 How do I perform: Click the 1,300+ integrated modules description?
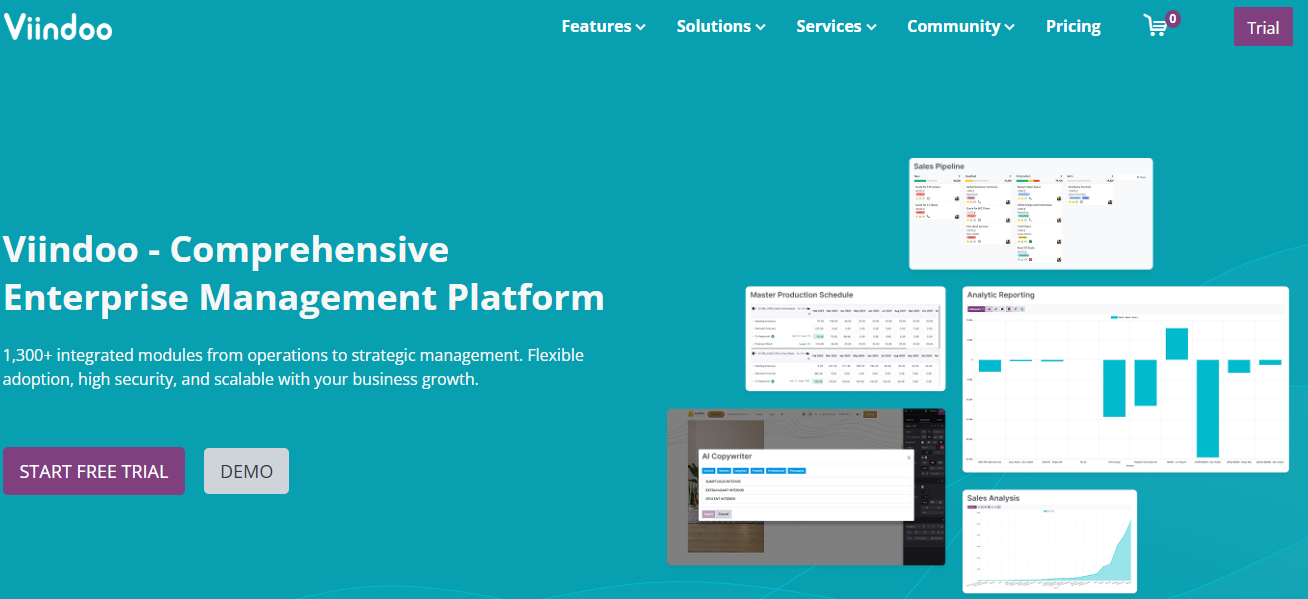coord(294,367)
